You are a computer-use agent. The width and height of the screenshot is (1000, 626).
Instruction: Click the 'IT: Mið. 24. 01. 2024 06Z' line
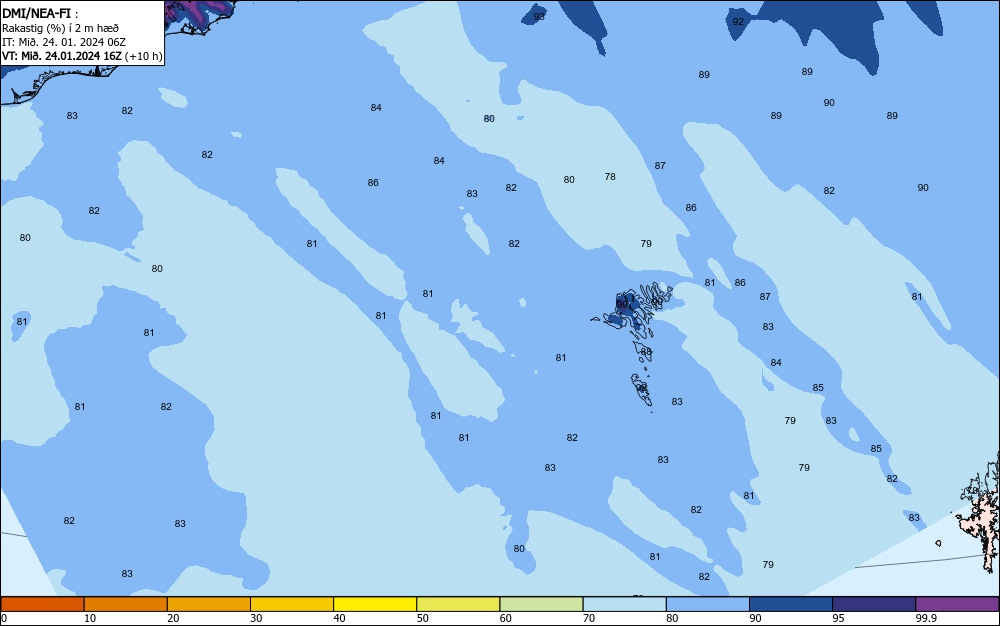64,42
